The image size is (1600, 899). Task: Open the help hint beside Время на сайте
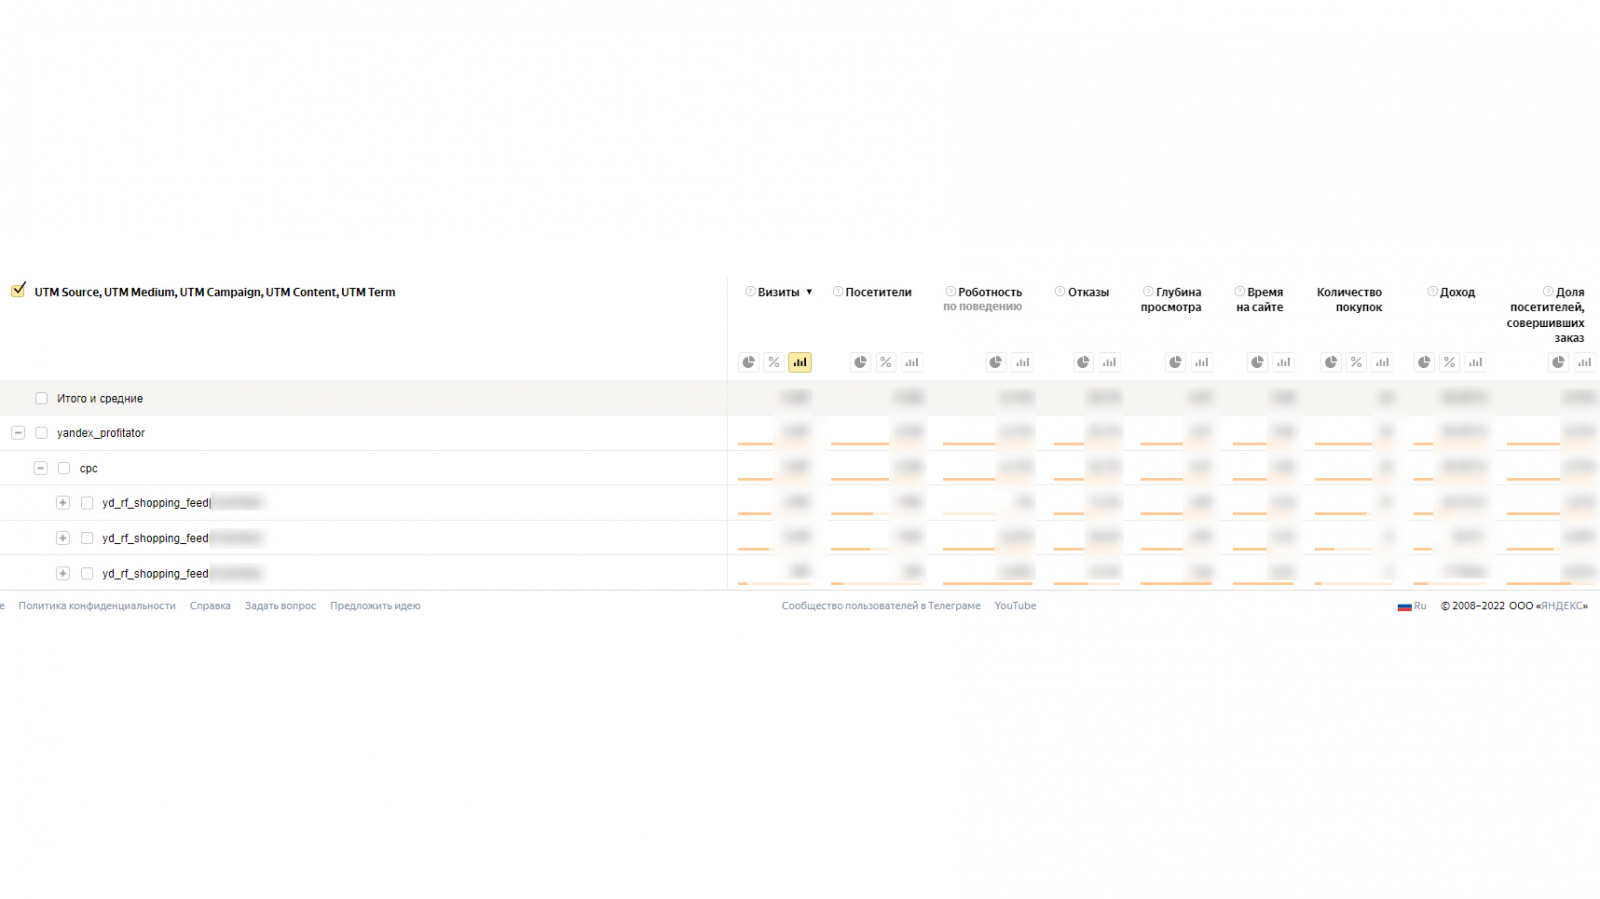(x=1240, y=292)
